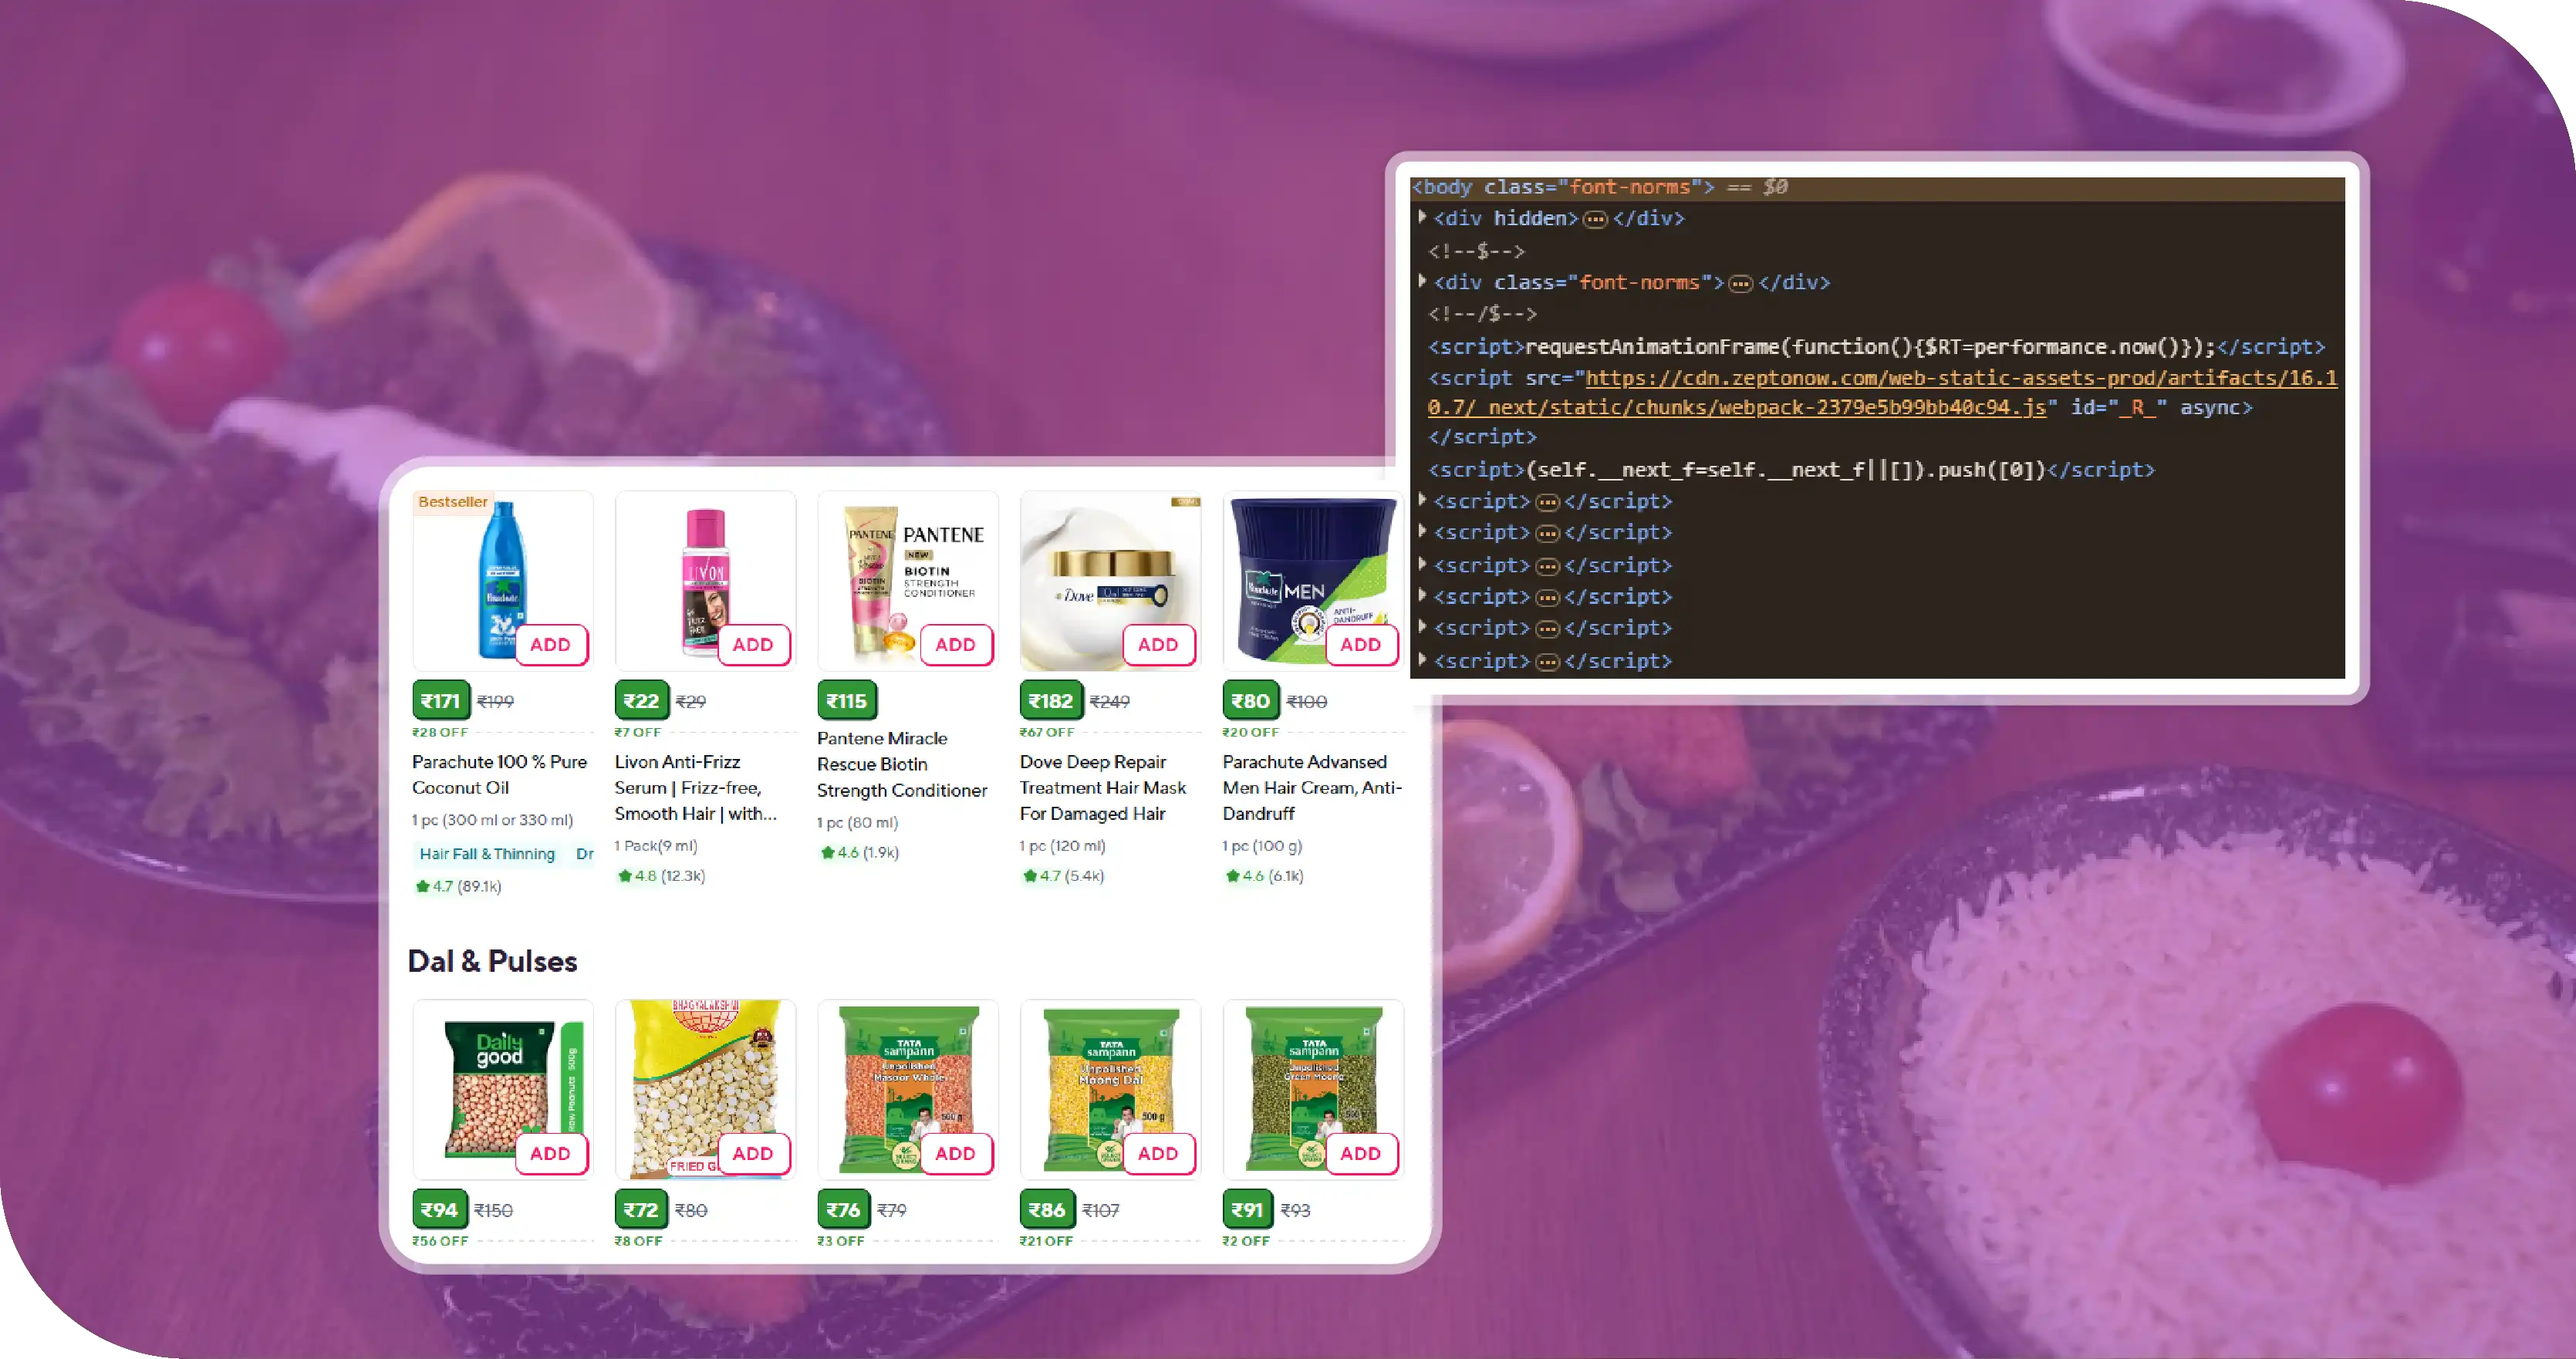This screenshot has width=2576, height=1359.
Task: Add the ₹94 Daily Good item
Action: 551,1154
